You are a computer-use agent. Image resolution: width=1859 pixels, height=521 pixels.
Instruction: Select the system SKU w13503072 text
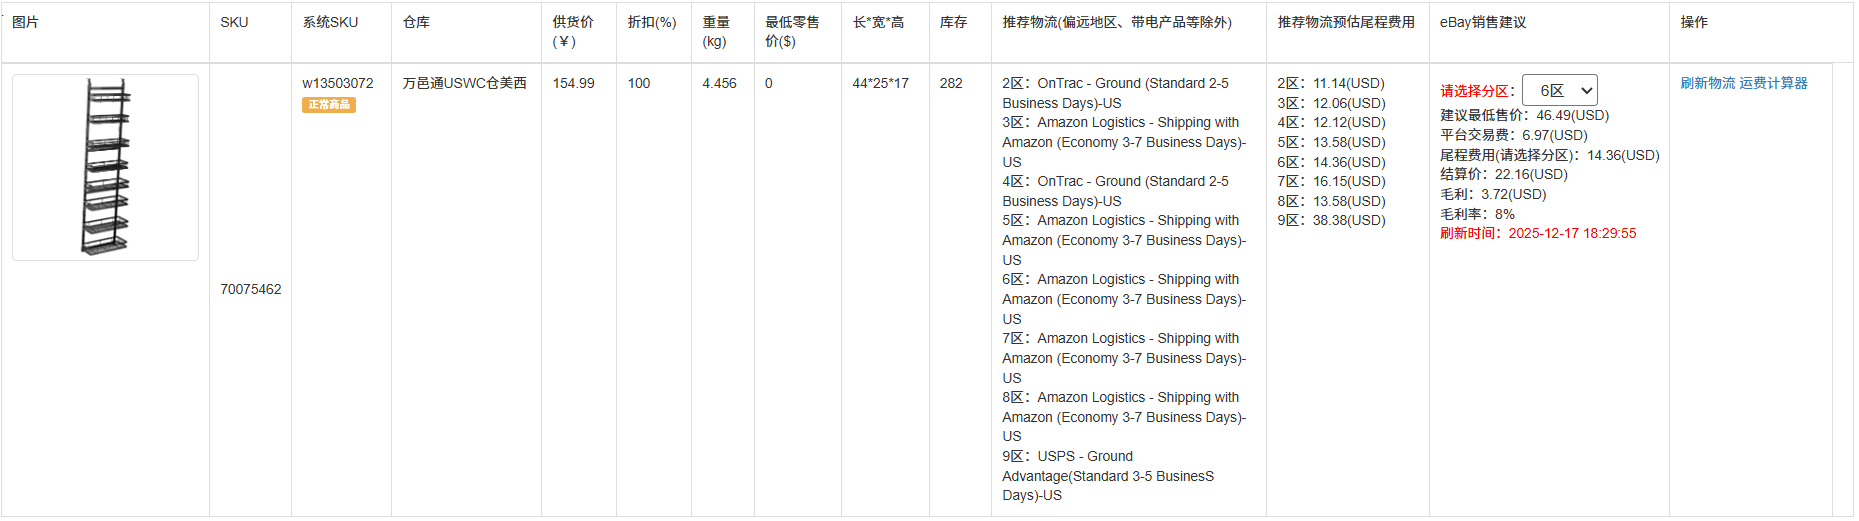(x=338, y=83)
